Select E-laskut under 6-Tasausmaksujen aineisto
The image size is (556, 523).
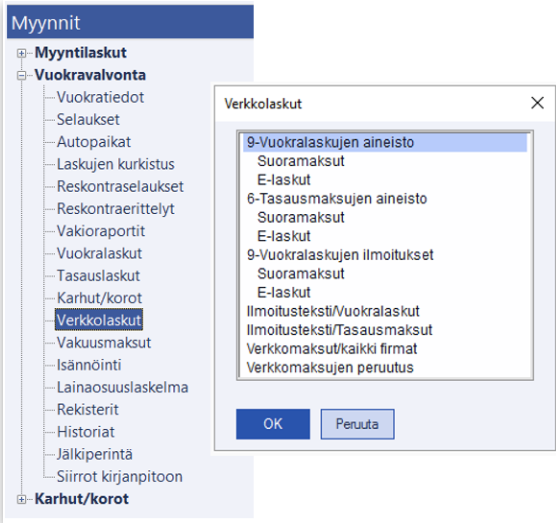click(x=284, y=236)
